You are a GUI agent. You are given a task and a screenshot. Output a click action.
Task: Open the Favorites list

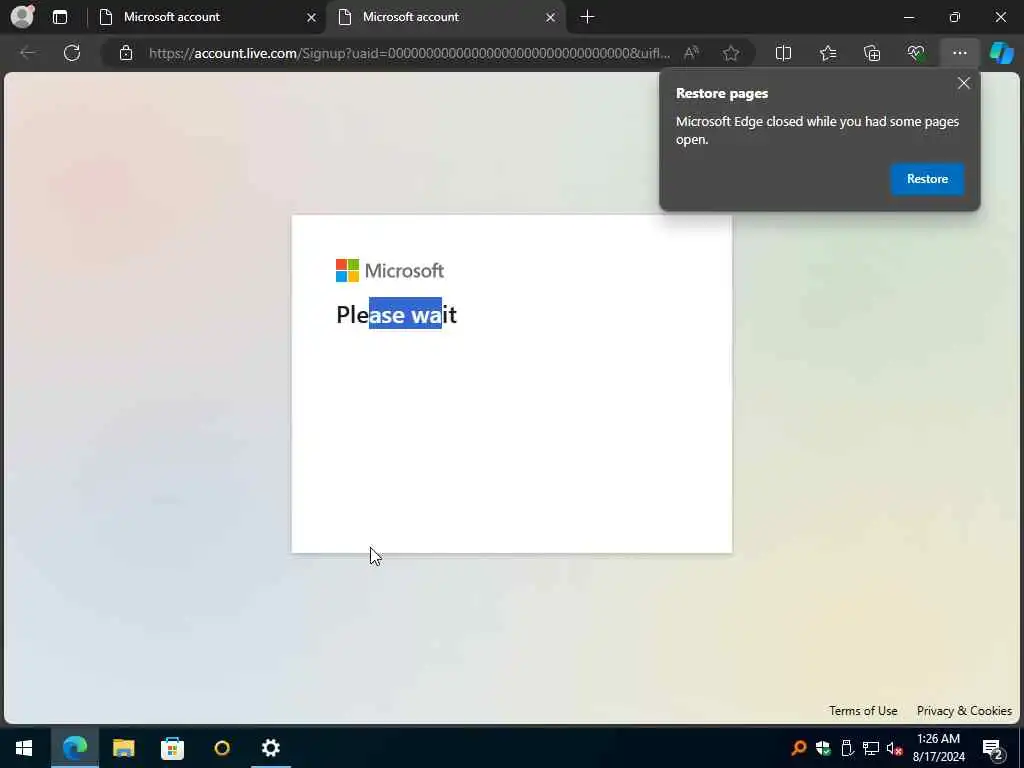pyautogui.click(x=827, y=53)
